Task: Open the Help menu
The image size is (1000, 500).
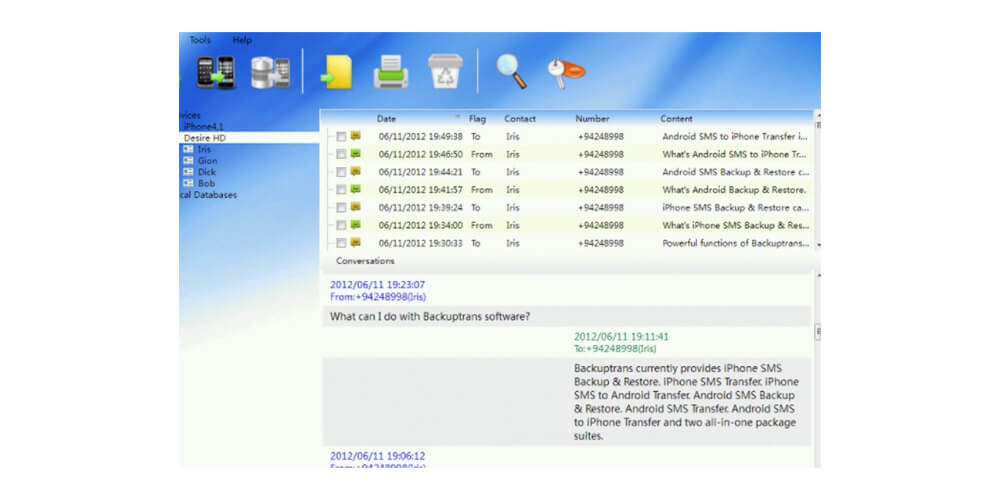Action: pos(242,40)
